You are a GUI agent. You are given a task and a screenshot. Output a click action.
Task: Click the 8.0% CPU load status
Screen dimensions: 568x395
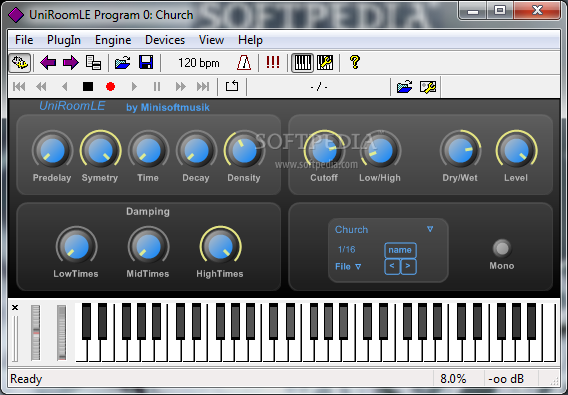click(453, 379)
